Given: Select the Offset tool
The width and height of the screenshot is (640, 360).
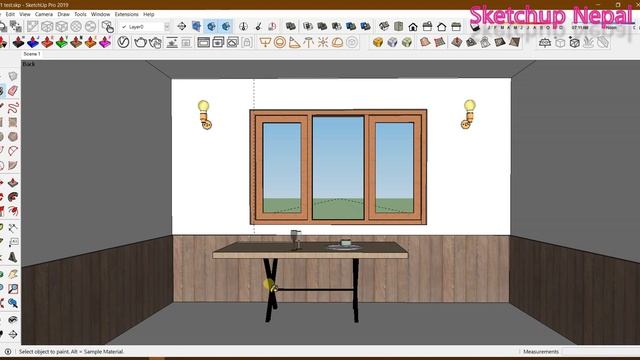Looking at the screenshot, I should click(x=13, y=211).
